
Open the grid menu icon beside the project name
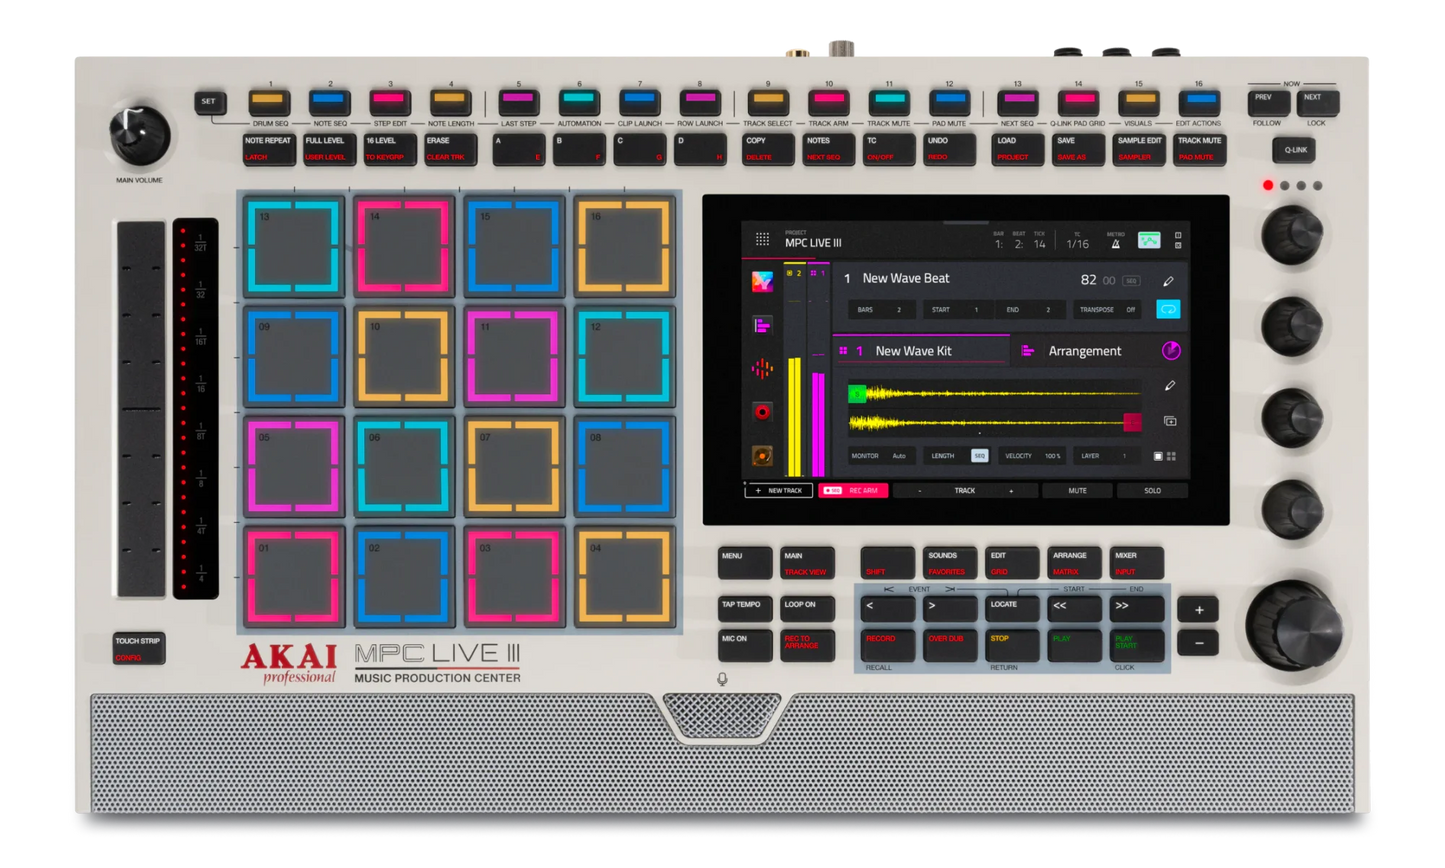762,239
